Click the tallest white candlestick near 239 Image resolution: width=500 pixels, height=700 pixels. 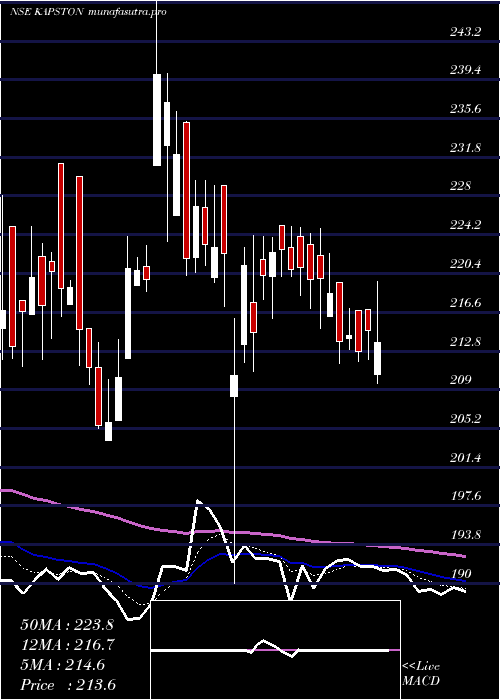(x=157, y=120)
